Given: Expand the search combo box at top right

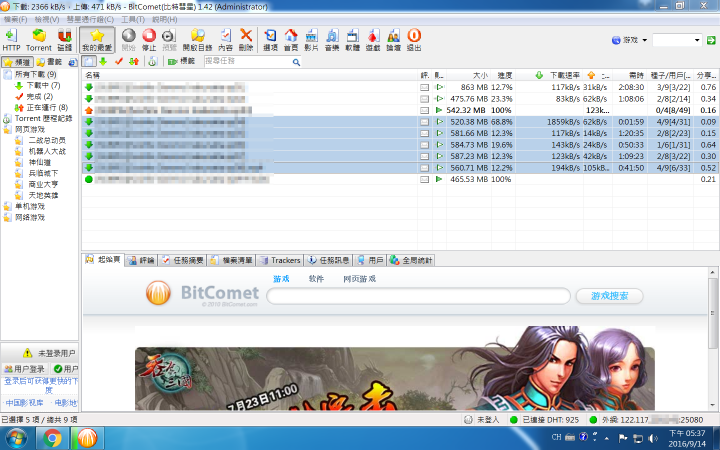Looking at the screenshot, I should click(697, 40).
